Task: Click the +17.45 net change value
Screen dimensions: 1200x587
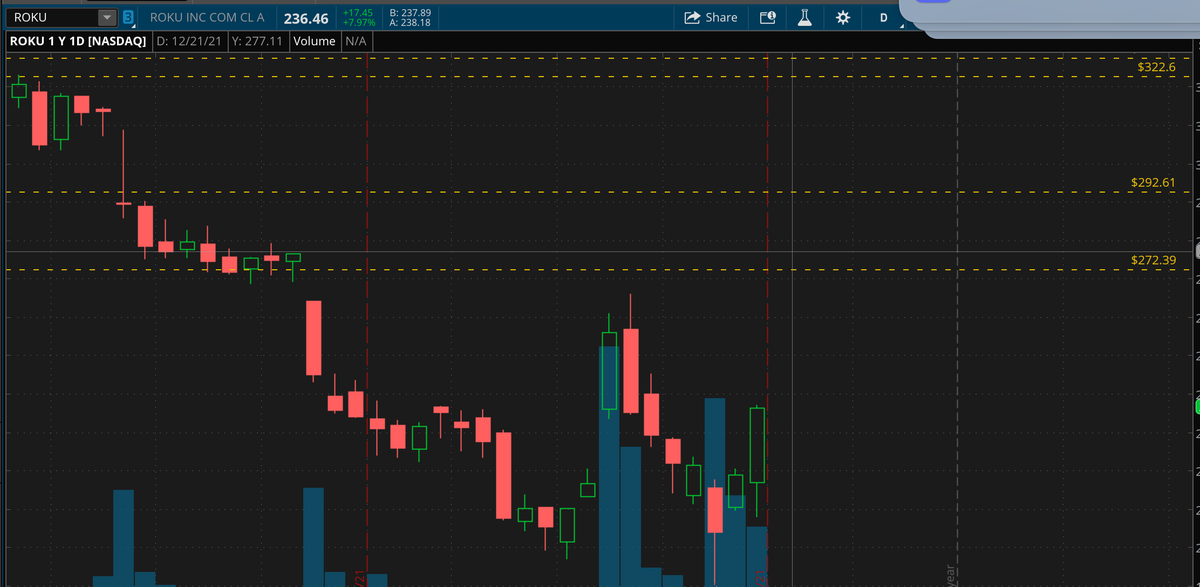Action: pyautogui.click(x=358, y=13)
